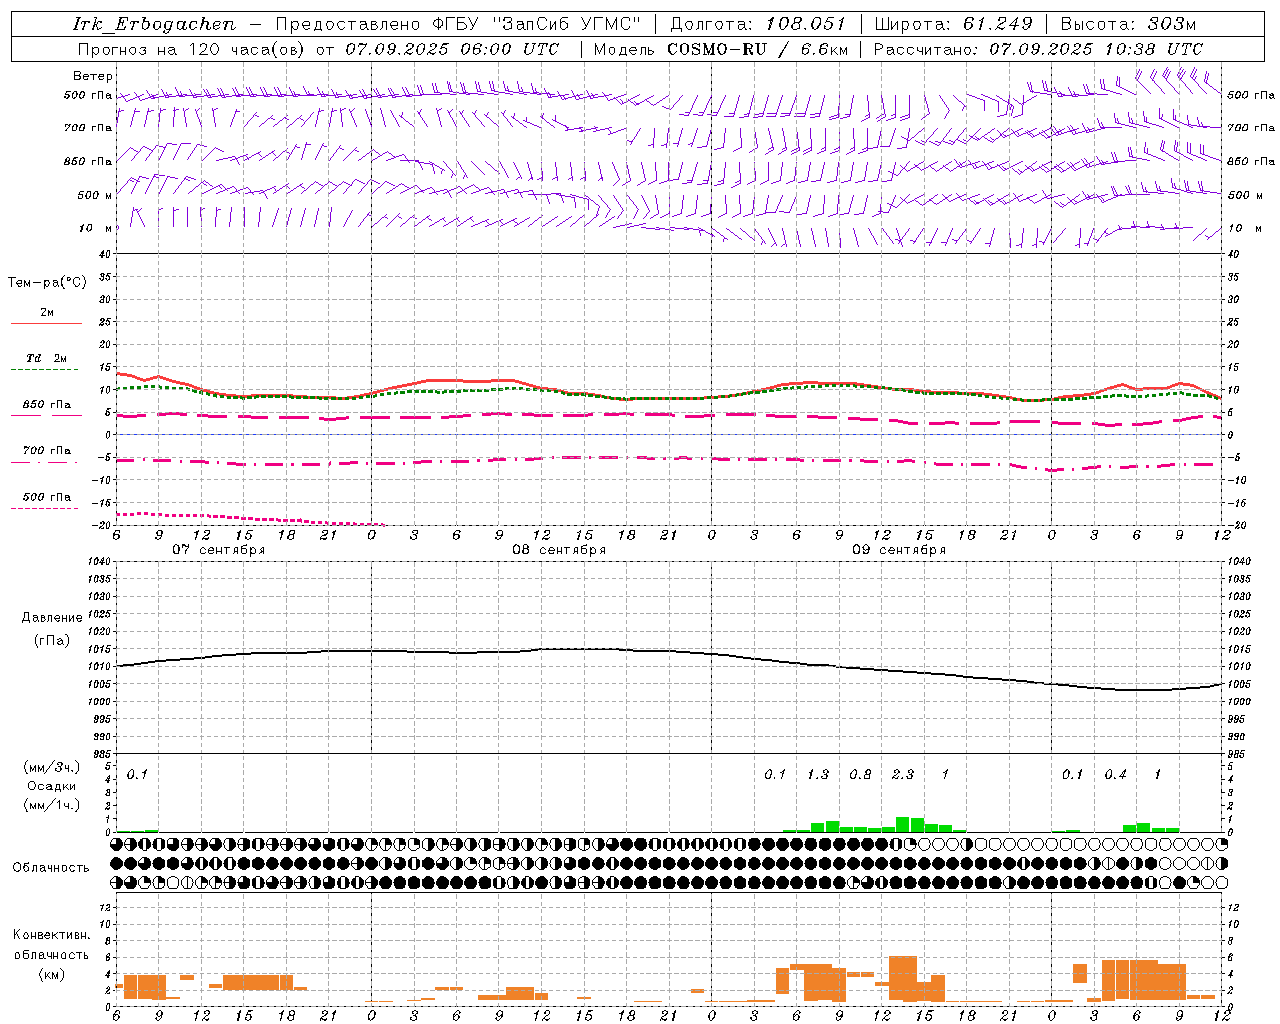Viewport: 1280px width, 1024px height.
Task: Click the 'Td 2м' dew point legend
Action: [46, 358]
